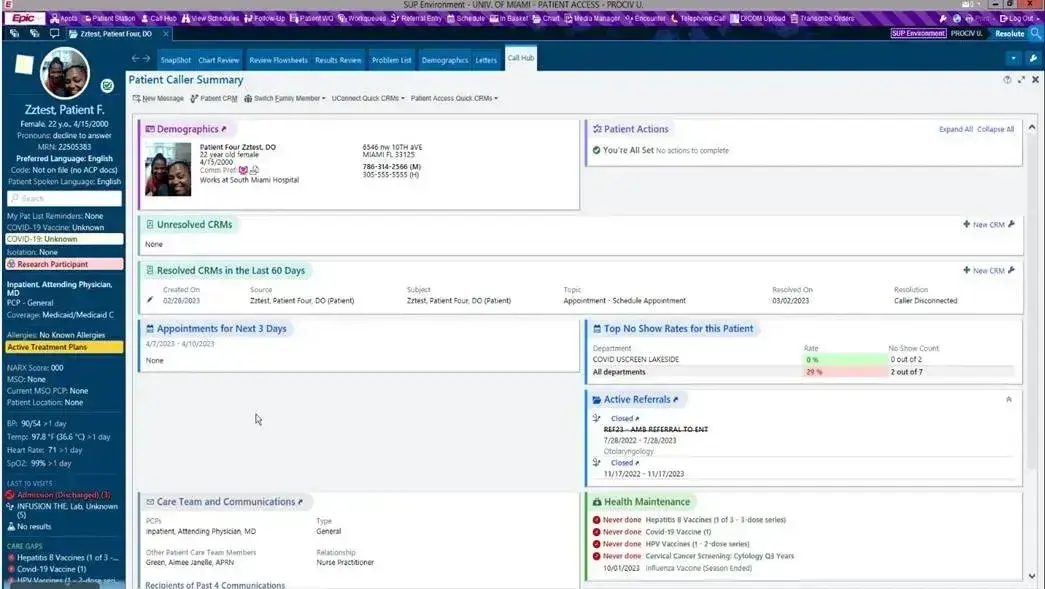Image resolution: width=1045 pixels, height=589 pixels.
Task: Click the Resolute button
Action: [x=1009, y=33]
